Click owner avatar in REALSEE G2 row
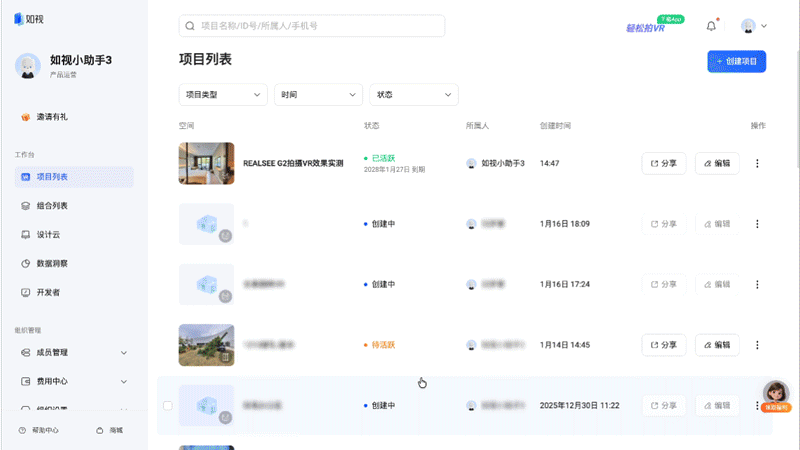800x450 pixels. click(471, 163)
